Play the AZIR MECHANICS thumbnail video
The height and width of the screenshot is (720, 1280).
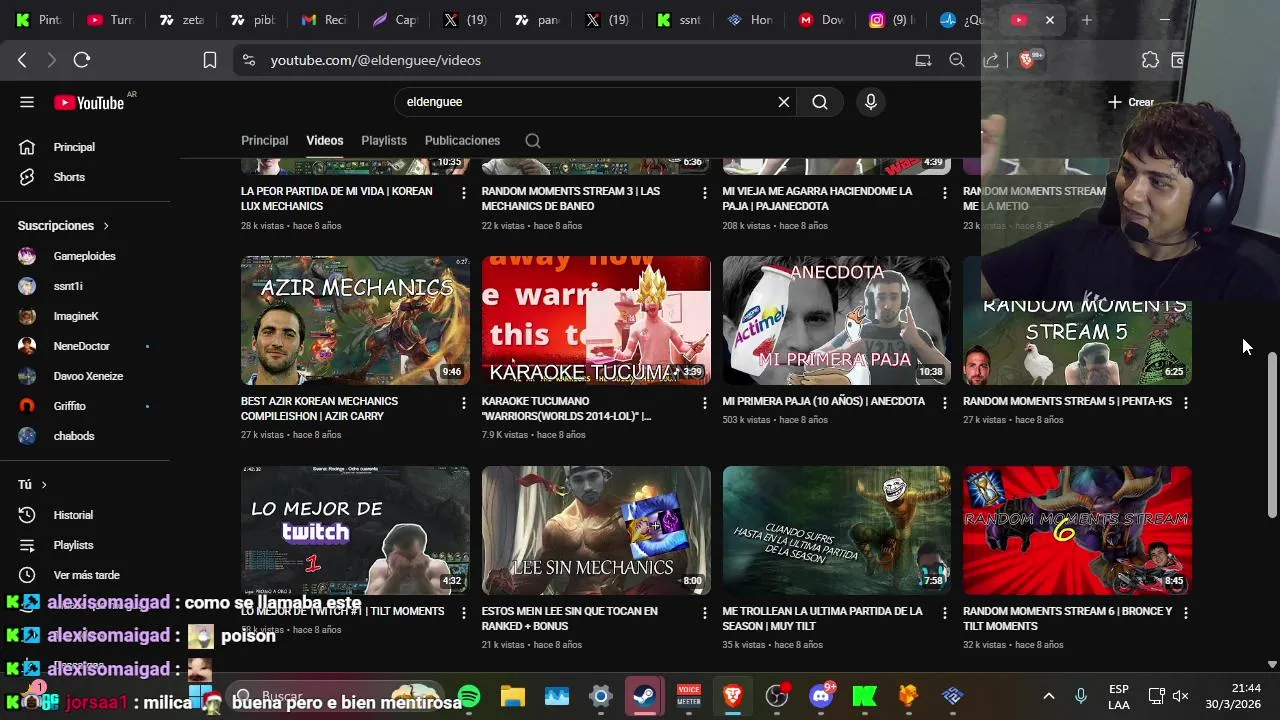[355, 320]
